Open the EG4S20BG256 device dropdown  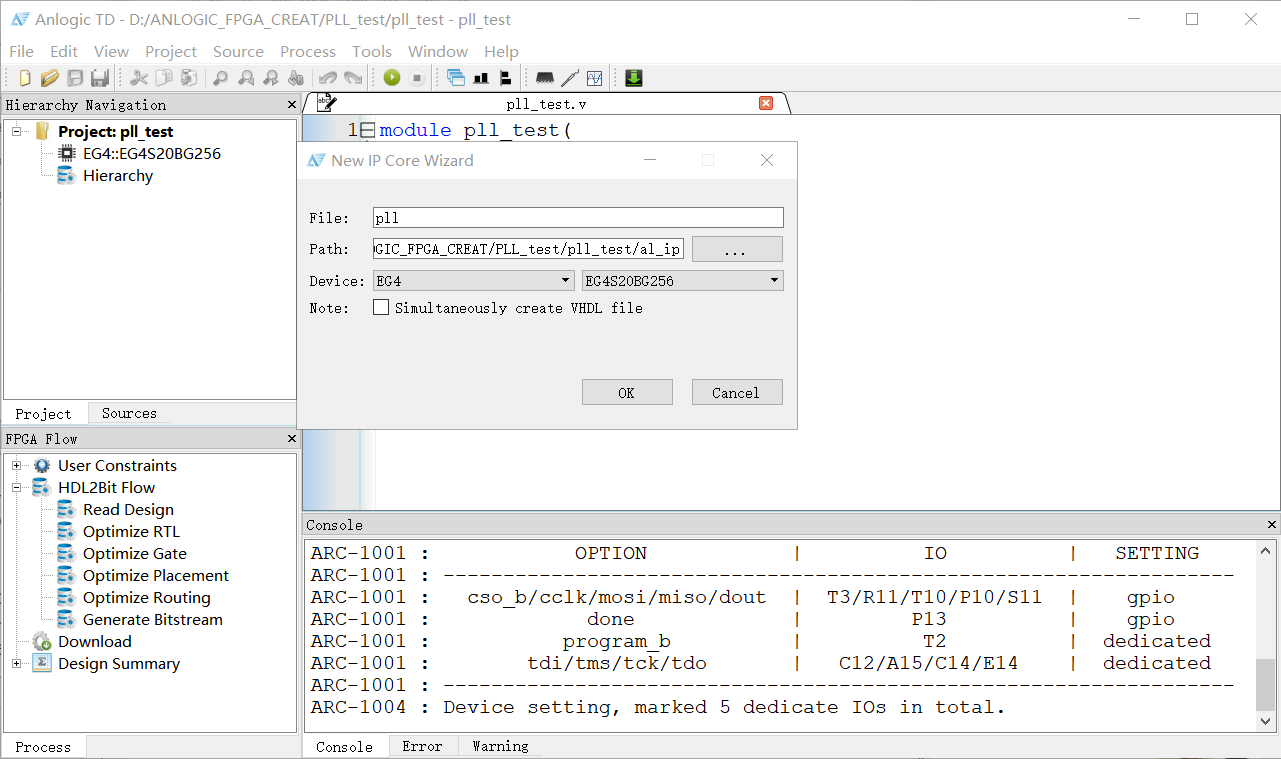[x=683, y=281]
